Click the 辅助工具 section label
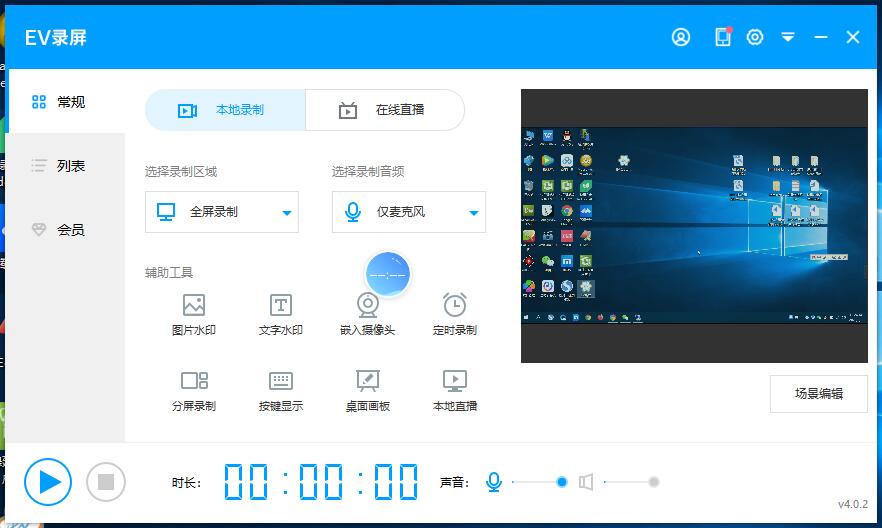The height and width of the screenshot is (528, 882). (169, 273)
